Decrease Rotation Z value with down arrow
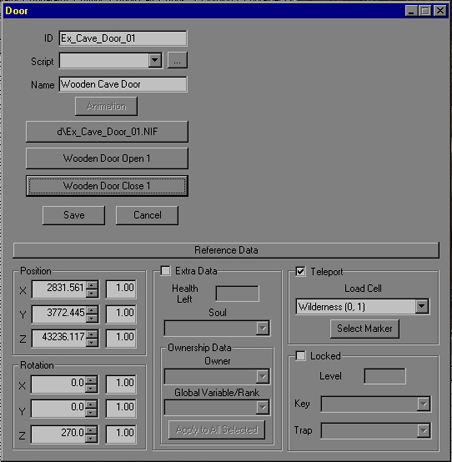 pyautogui.click(x=91, y=439)
